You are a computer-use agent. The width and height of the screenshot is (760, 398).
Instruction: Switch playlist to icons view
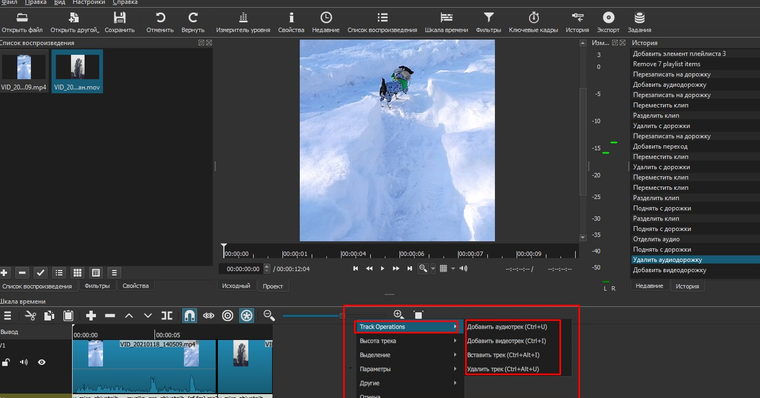tap(95, 273)
